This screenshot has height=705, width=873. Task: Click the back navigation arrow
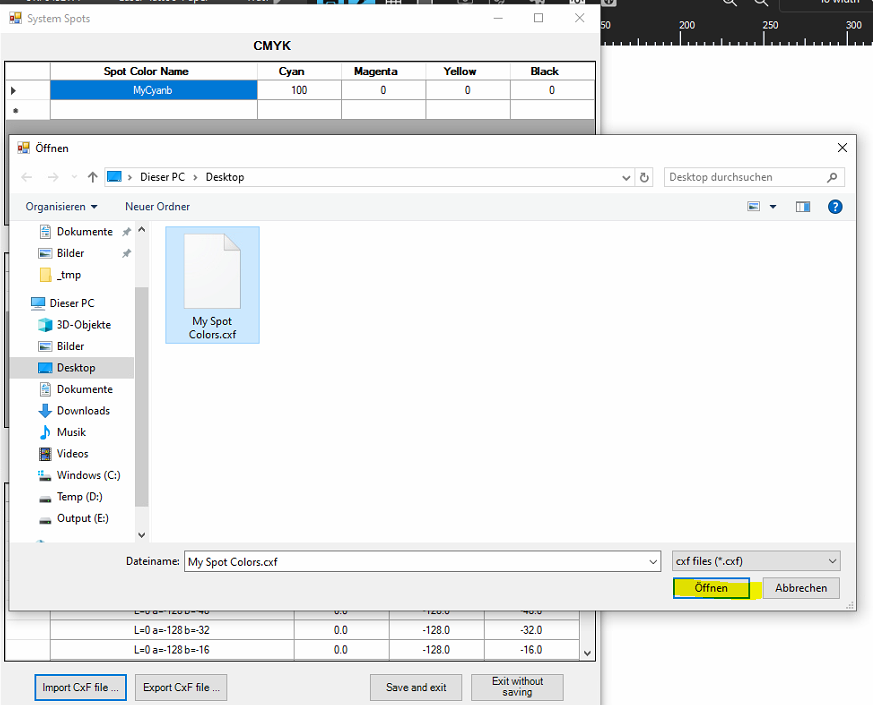pyautogui.click(x=27, y=177)
